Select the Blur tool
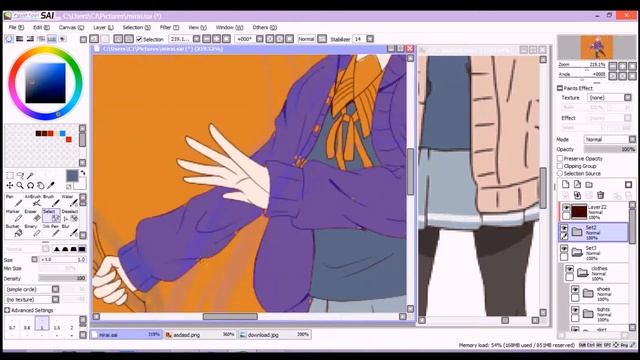Image resolution: width=640 pixels, height=360 pixels. (x=69, y=231)
